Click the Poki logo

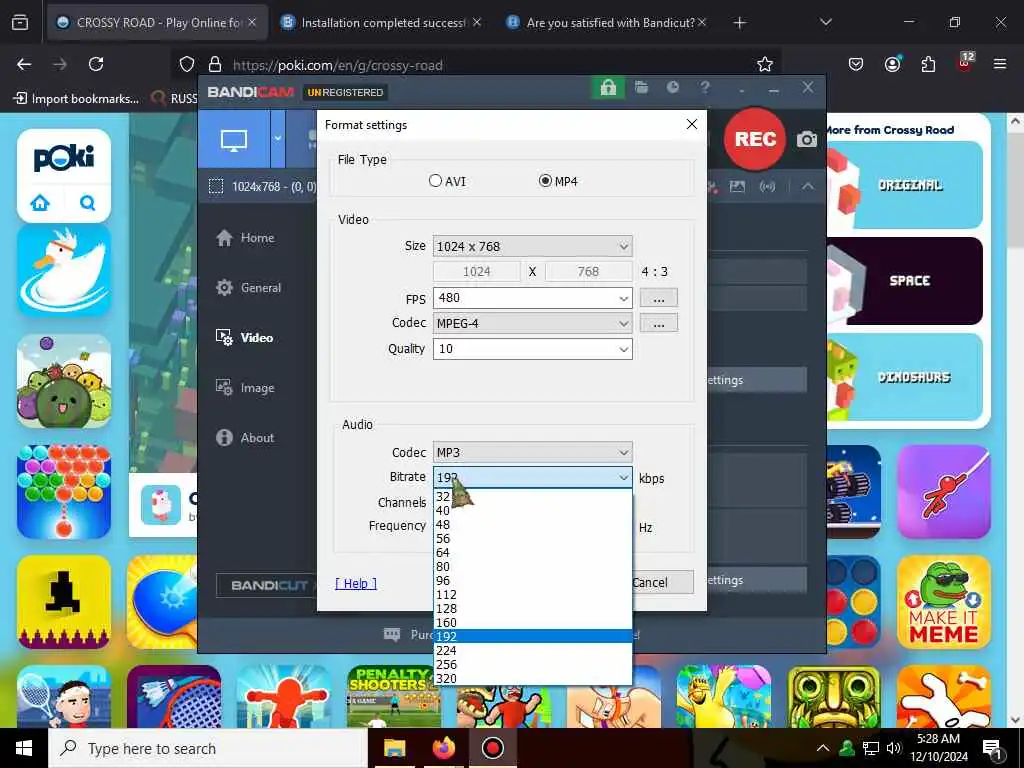point(63,158)
